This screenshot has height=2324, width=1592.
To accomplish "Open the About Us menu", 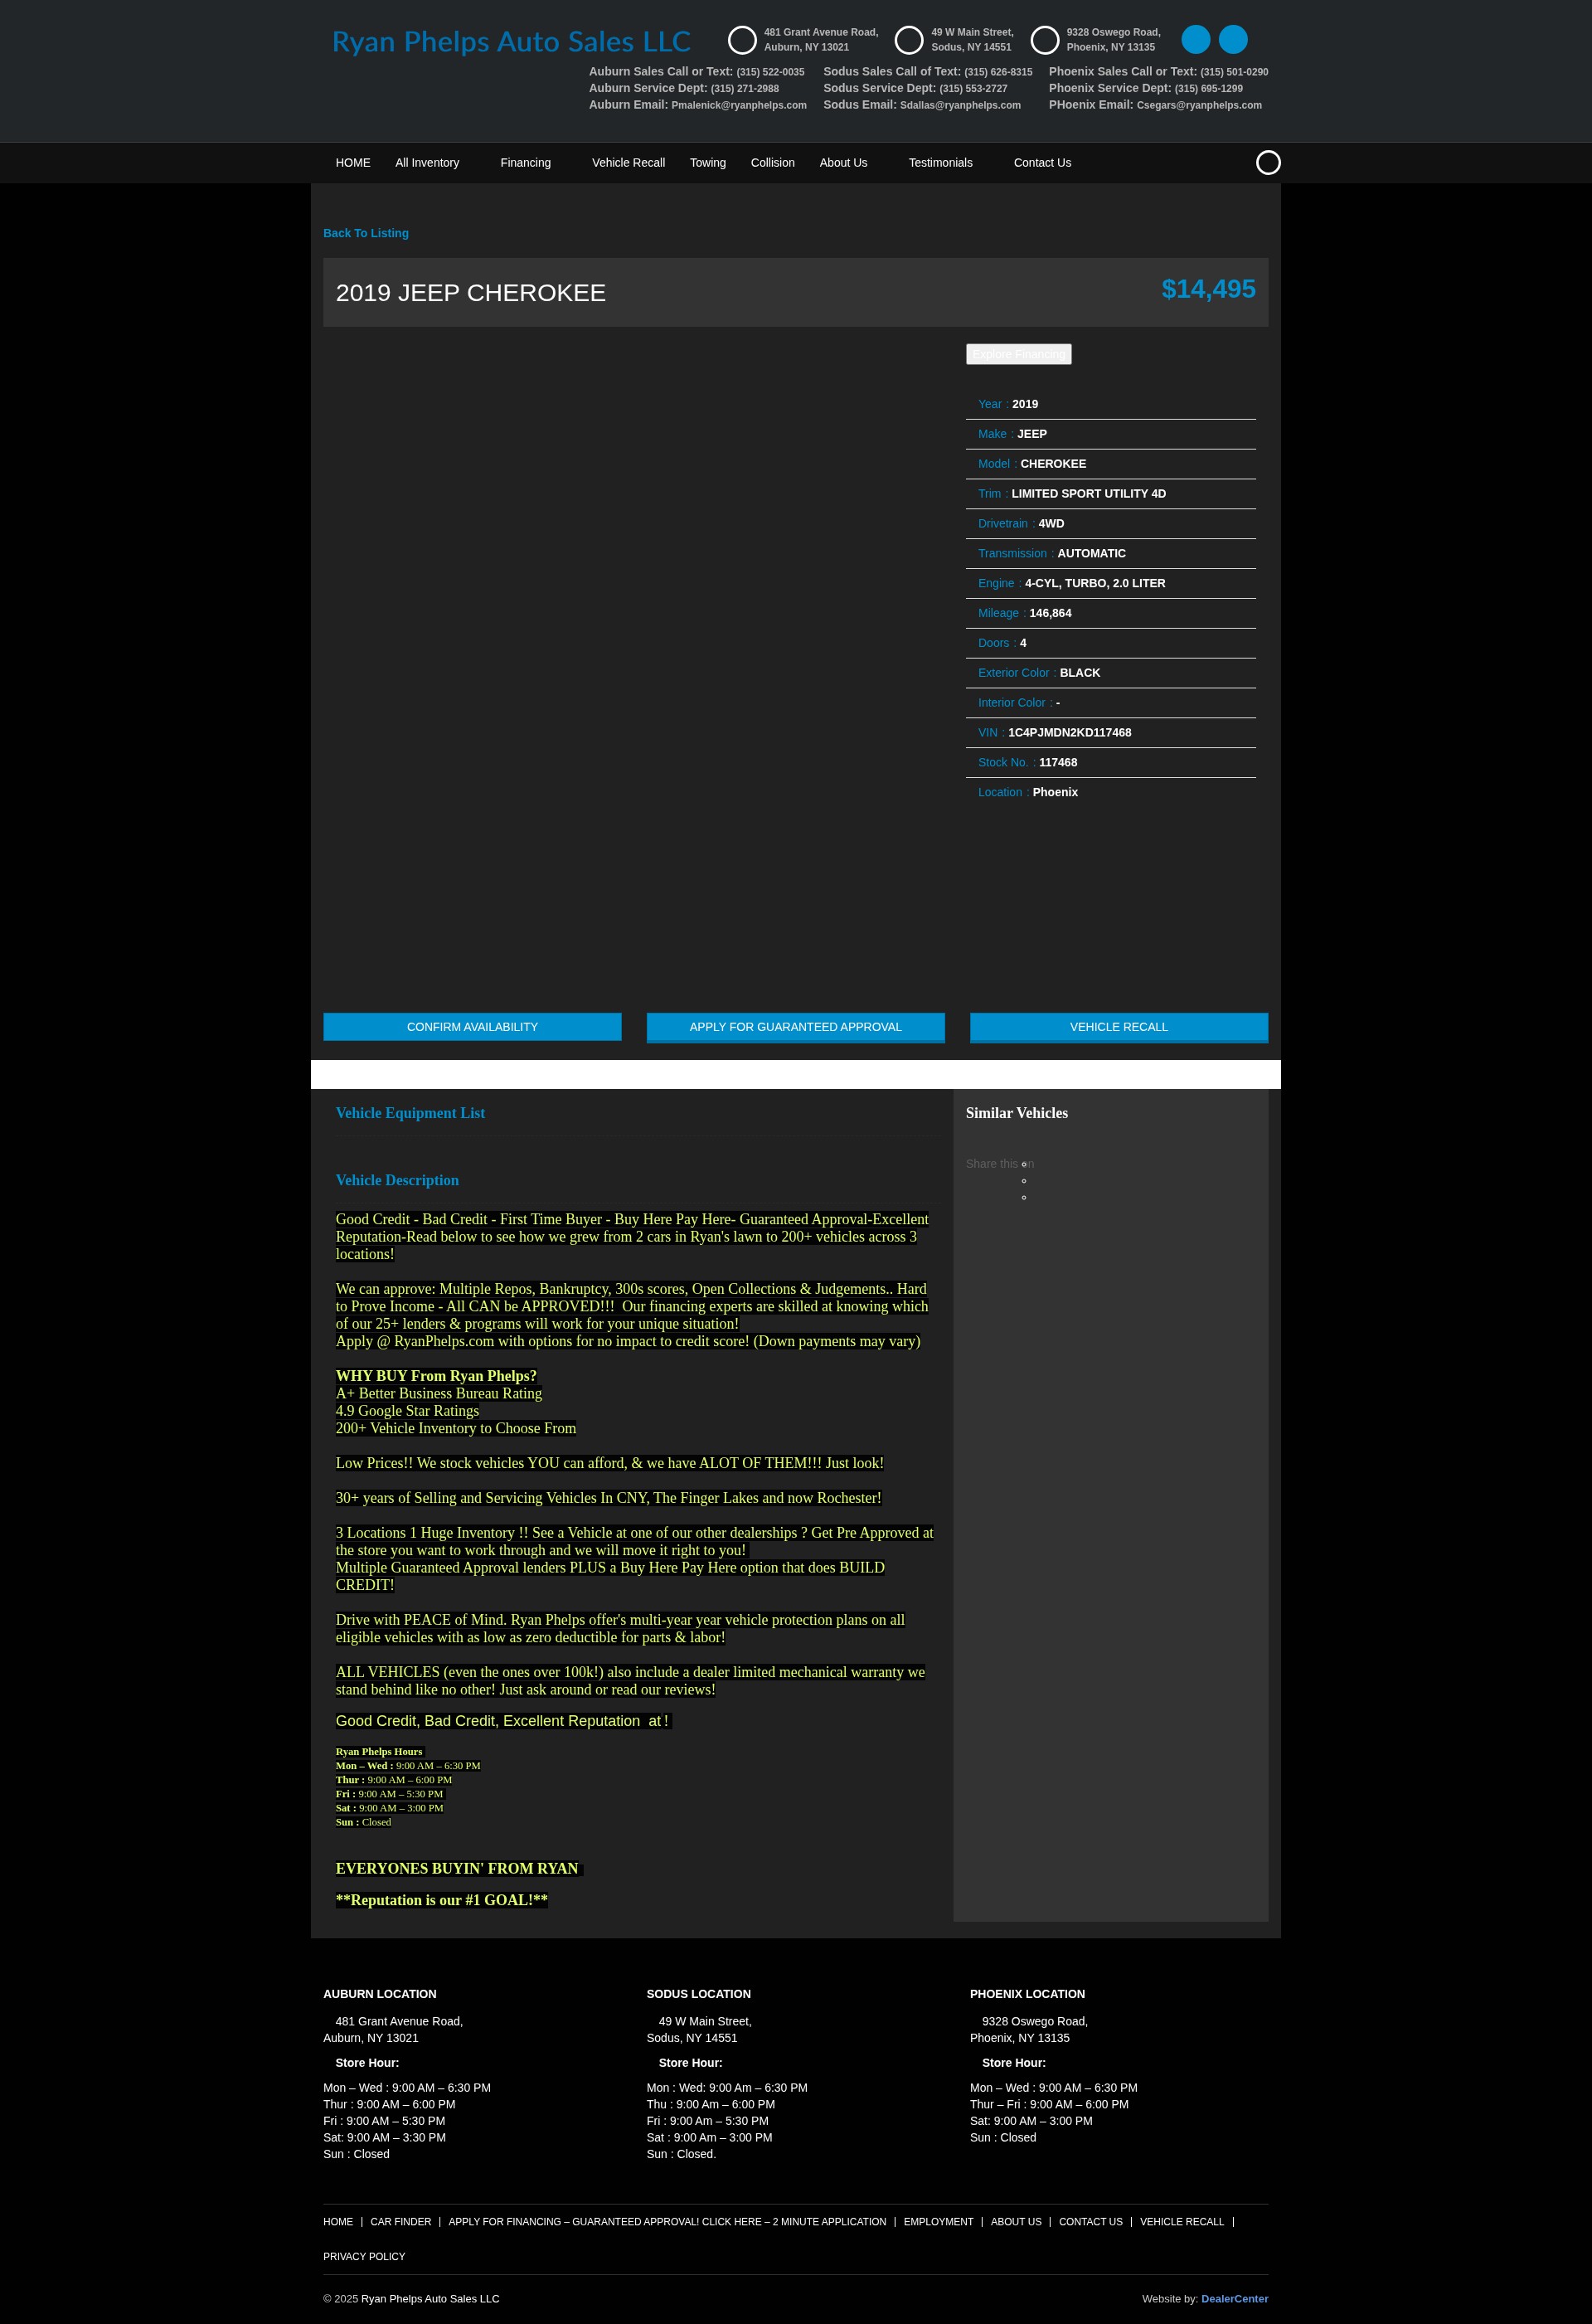I will coord(843,163).
